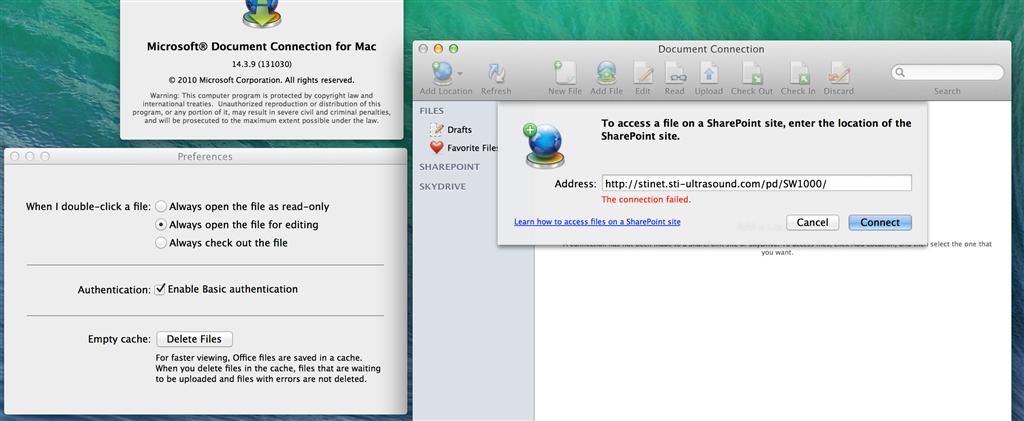Zoom the Document Connection window
The width and height of the screenshot is (1024, 421).
pos(453,49)
